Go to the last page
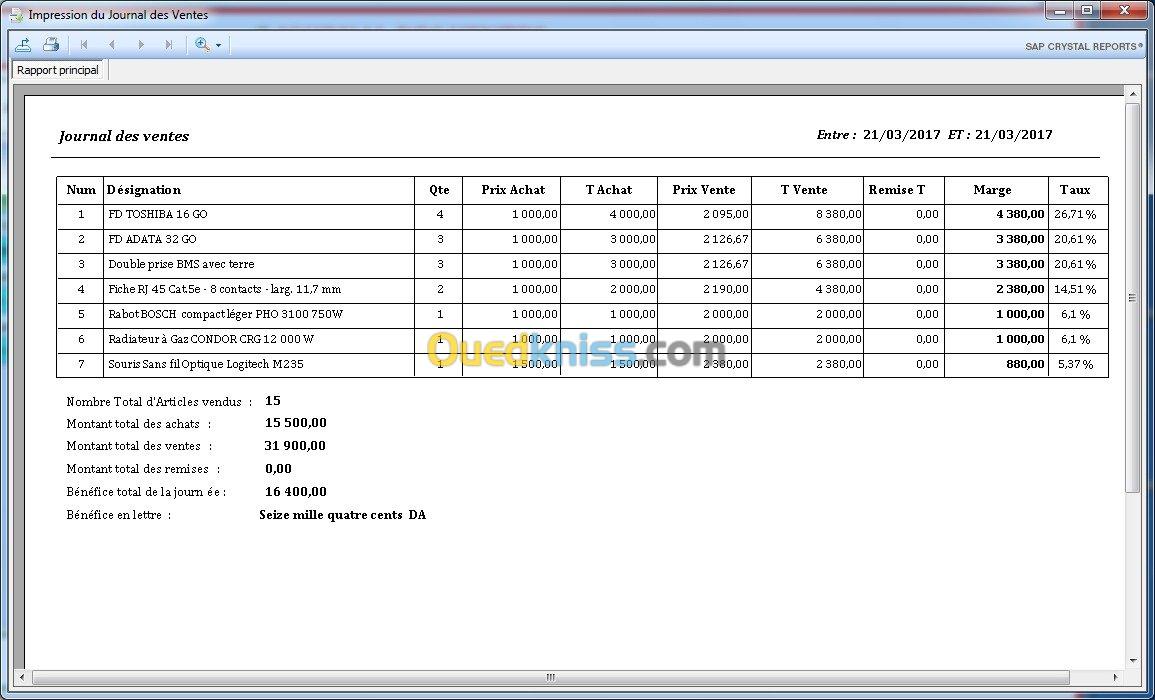 coord(169,45)
